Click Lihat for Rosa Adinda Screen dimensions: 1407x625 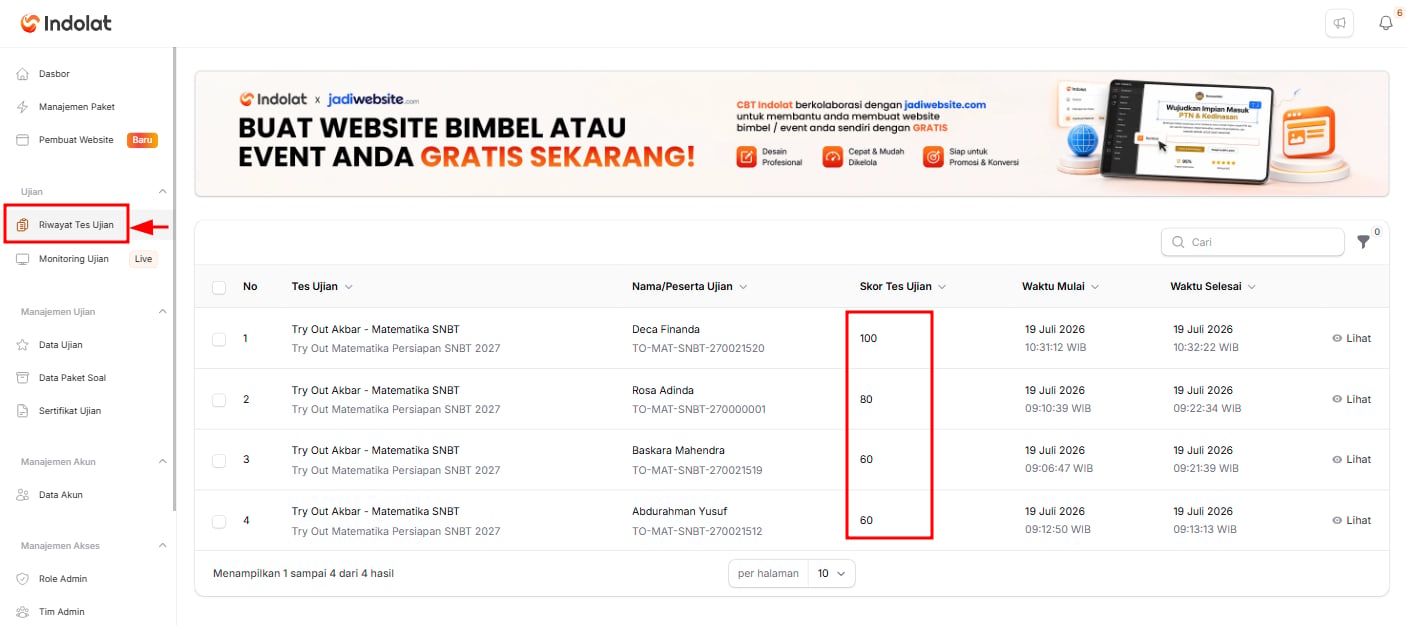[1351, 399]
